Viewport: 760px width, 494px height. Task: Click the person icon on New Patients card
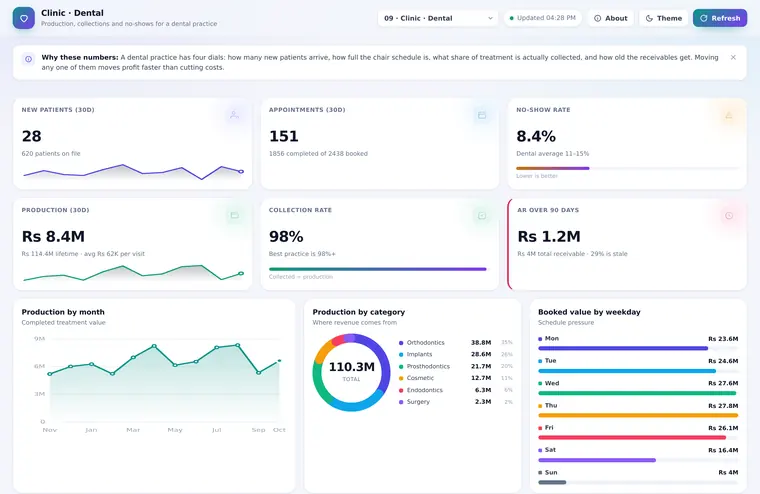(x=234, y=115)
